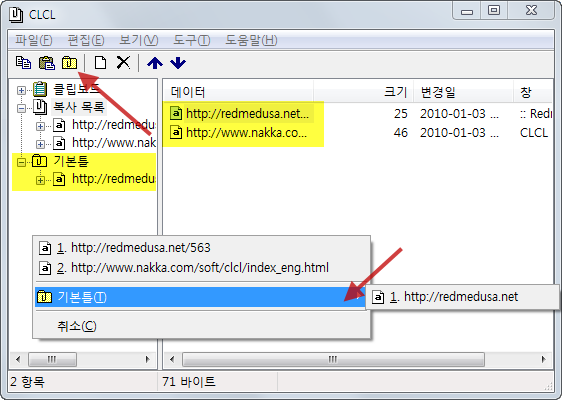Click the move up arrow icon
Screen dimensions: 562x400
pos(155,63)
